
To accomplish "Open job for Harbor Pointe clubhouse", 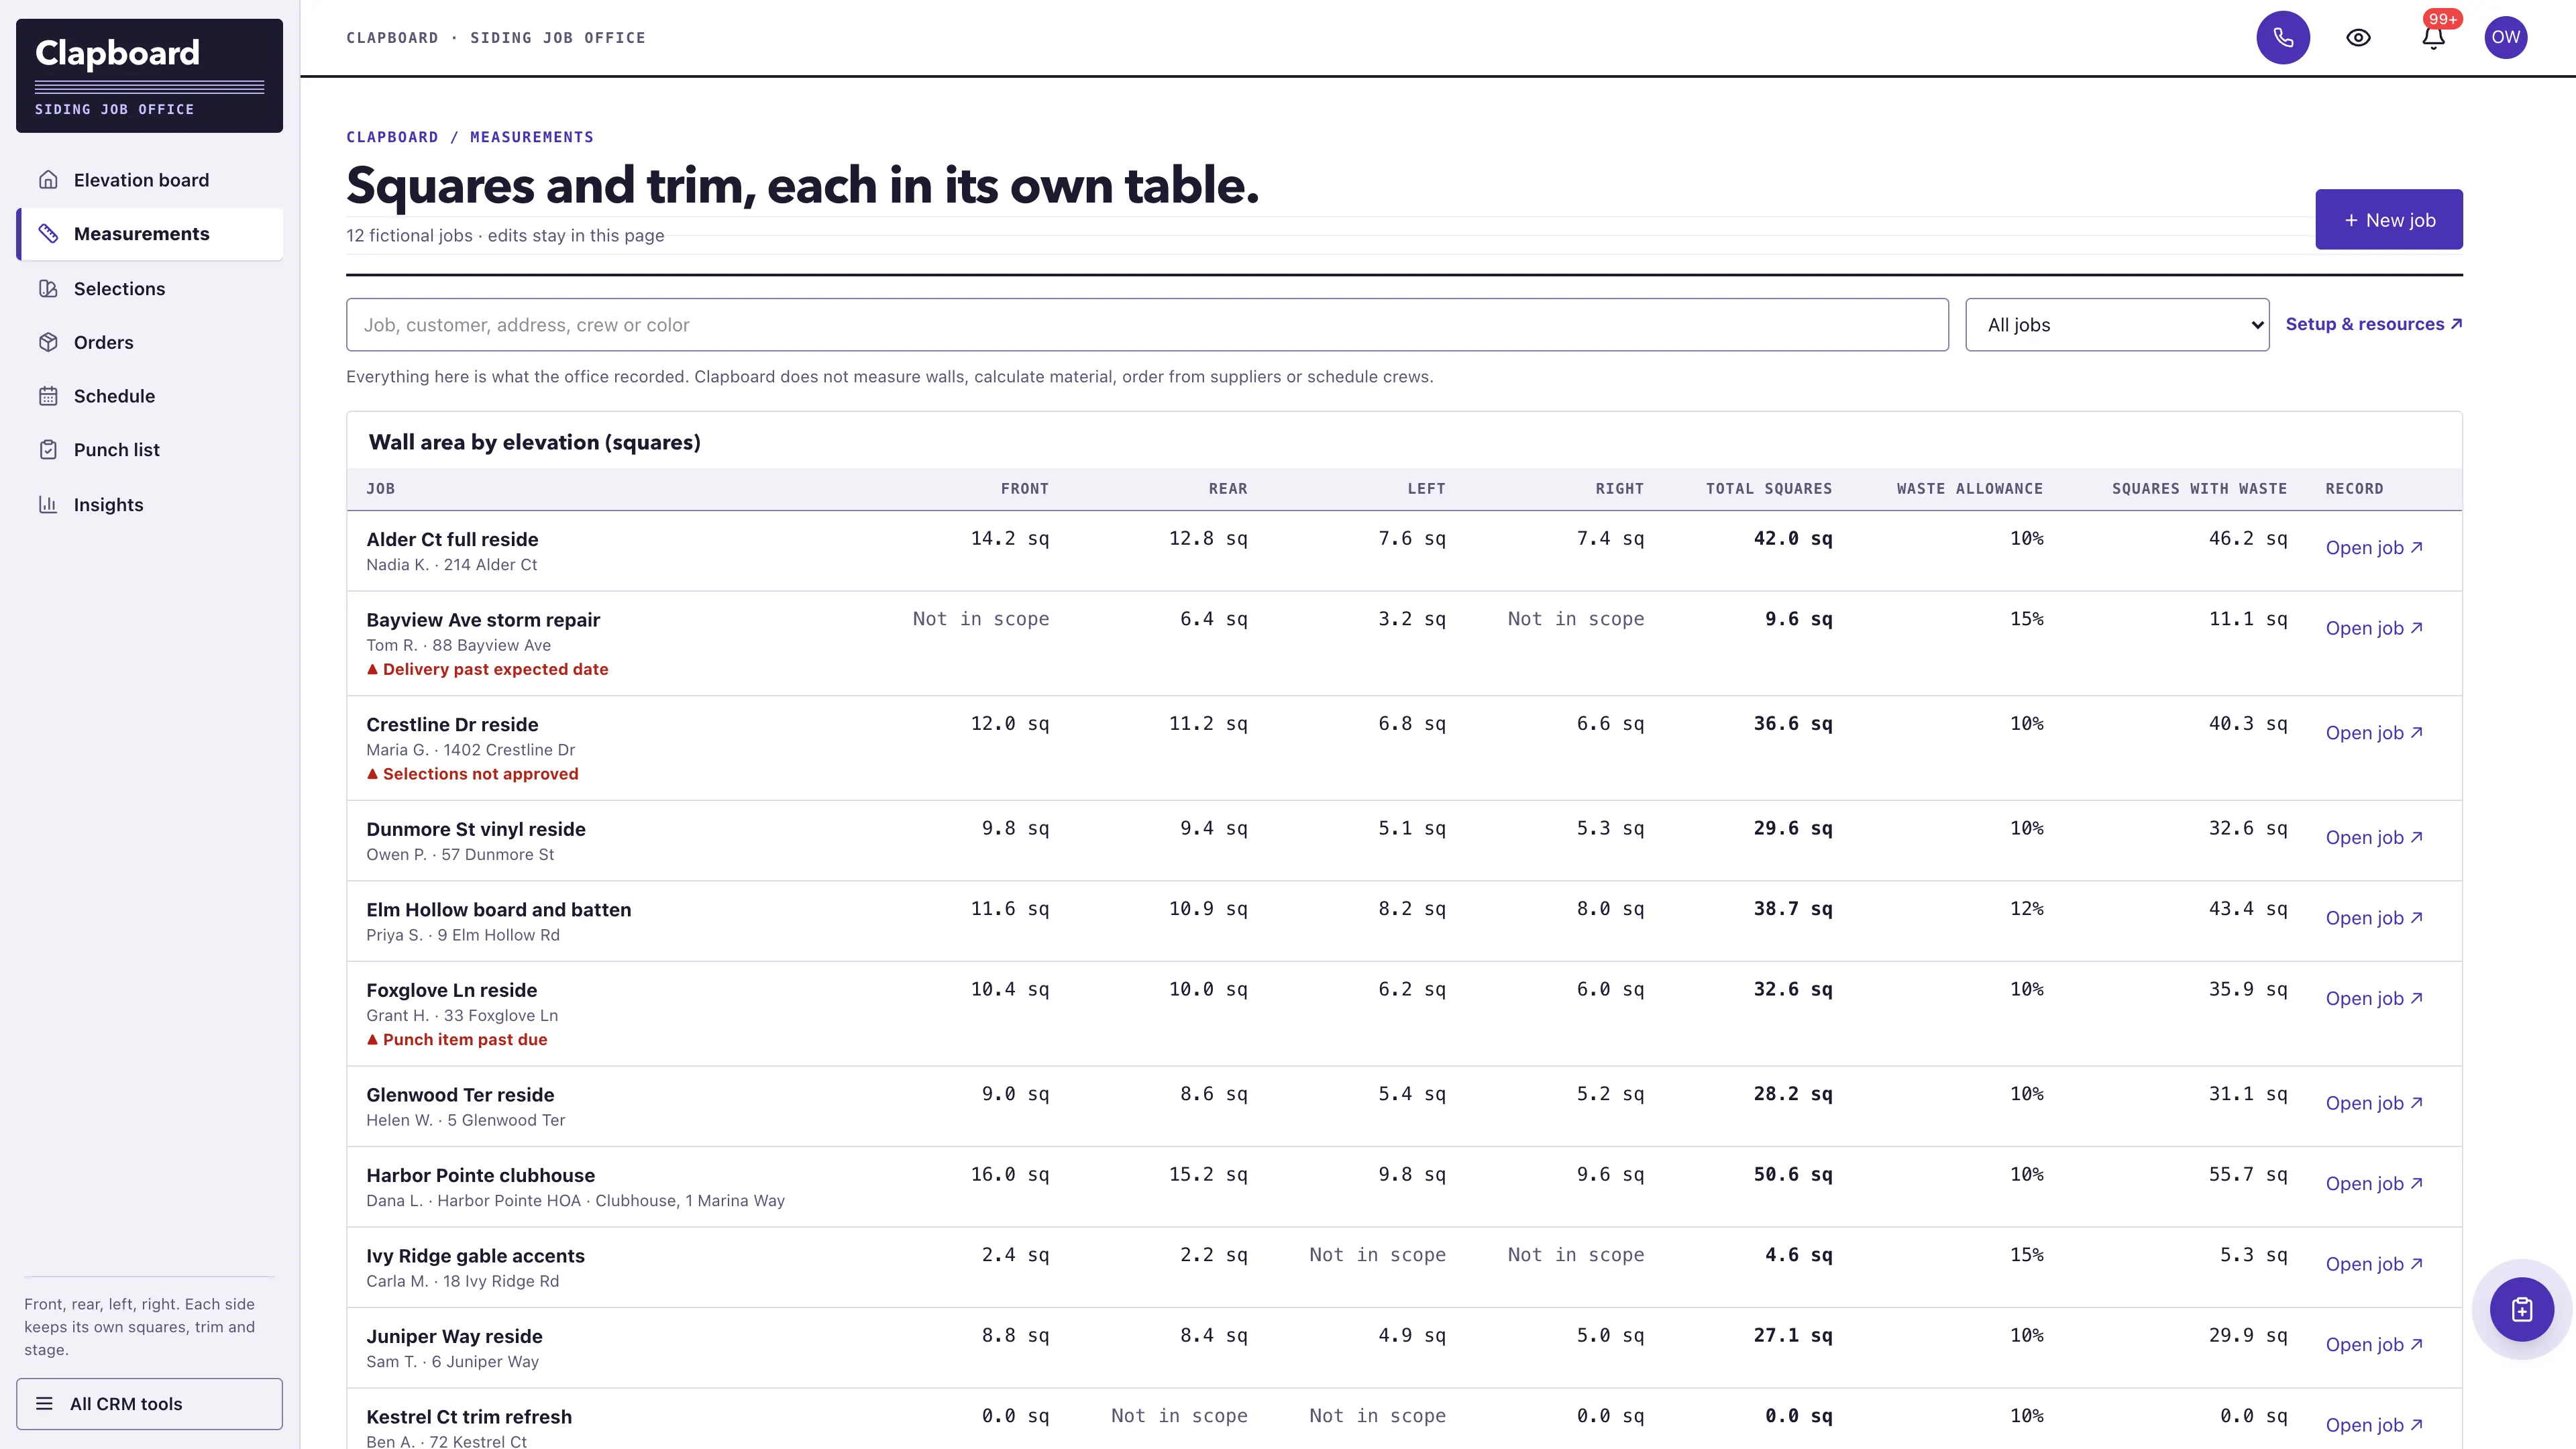I will click(x=2374, y=1183).
